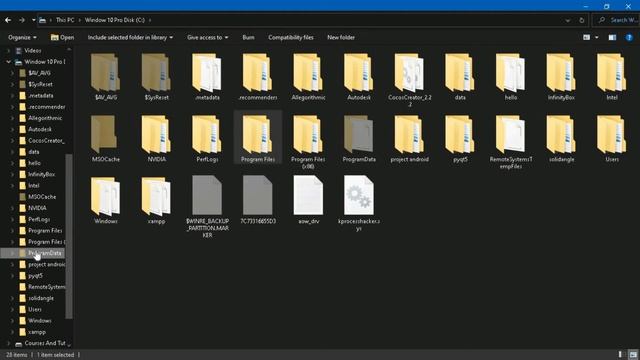
Task: Select pyqt5 in the navigation tree
Action: click(35, 276)
